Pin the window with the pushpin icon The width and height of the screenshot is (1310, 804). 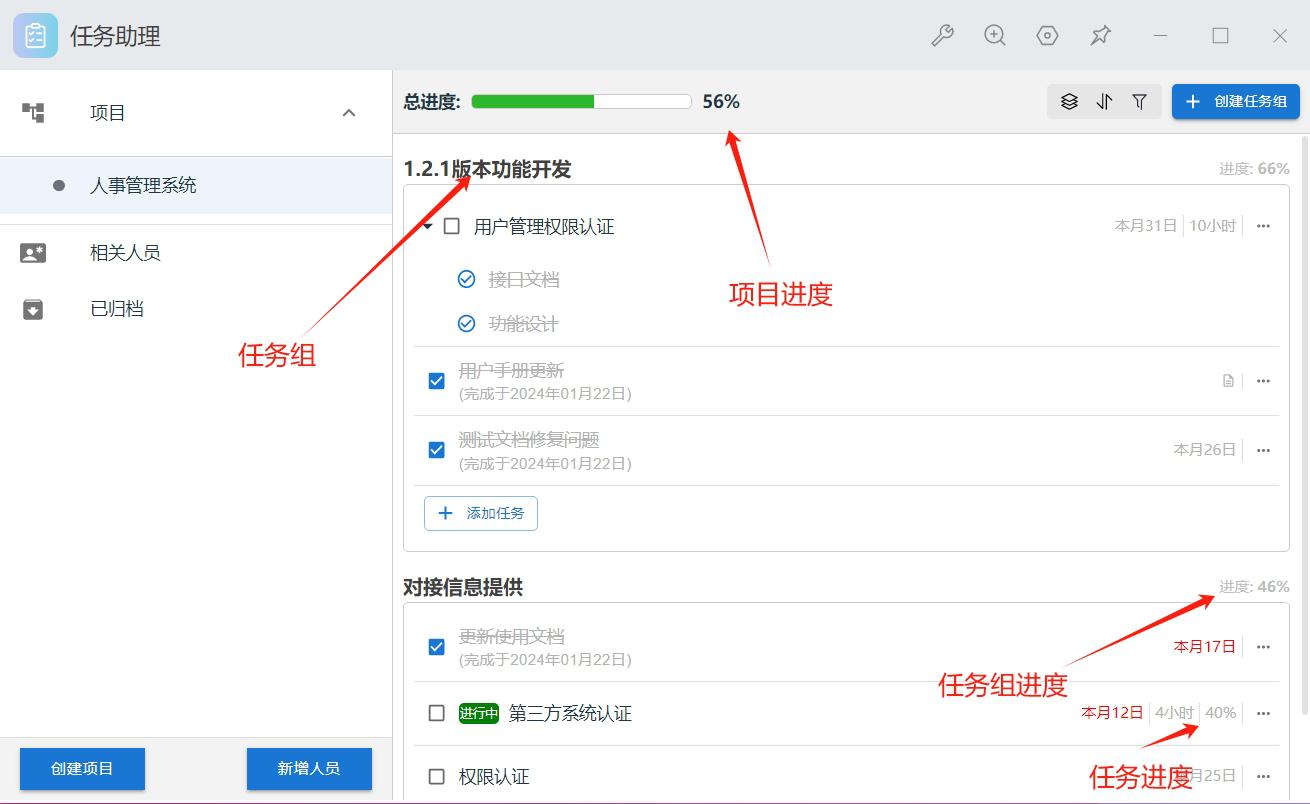pos(1100,36)
